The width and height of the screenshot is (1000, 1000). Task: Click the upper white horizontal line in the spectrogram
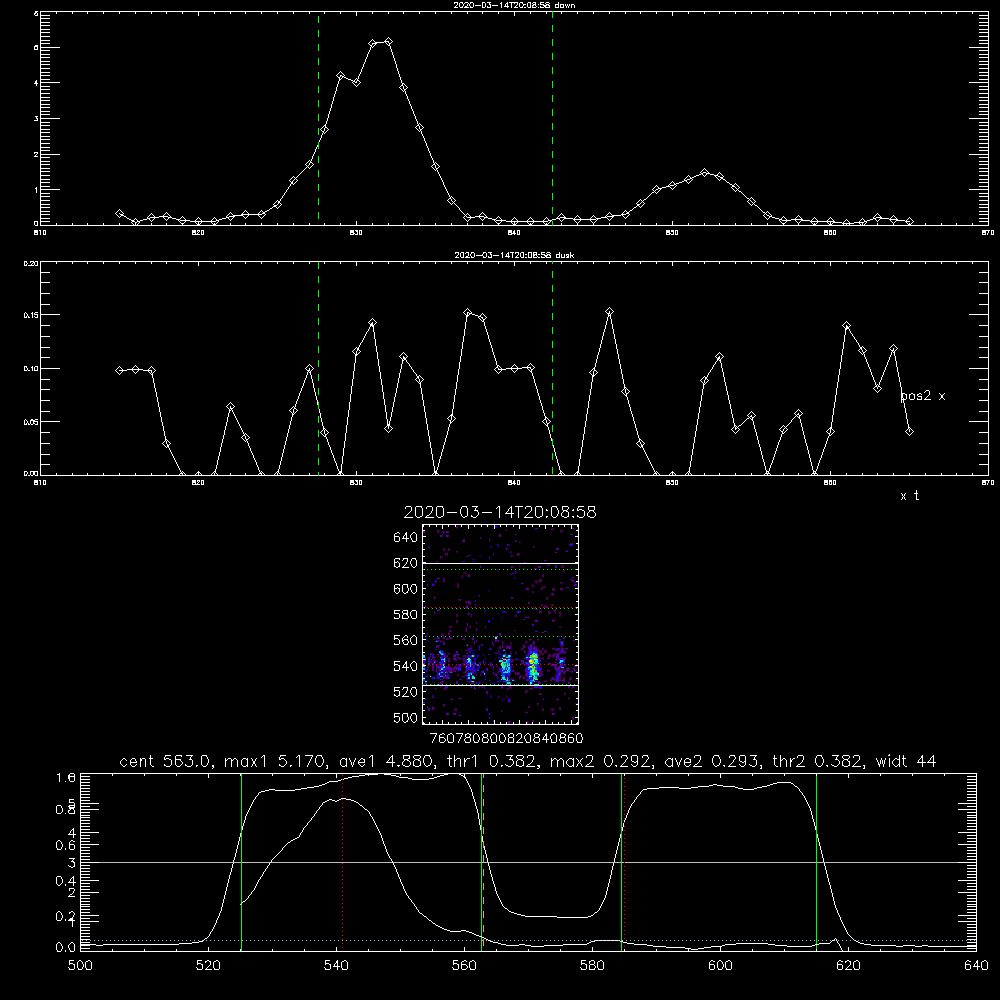[x=501, y=563]
